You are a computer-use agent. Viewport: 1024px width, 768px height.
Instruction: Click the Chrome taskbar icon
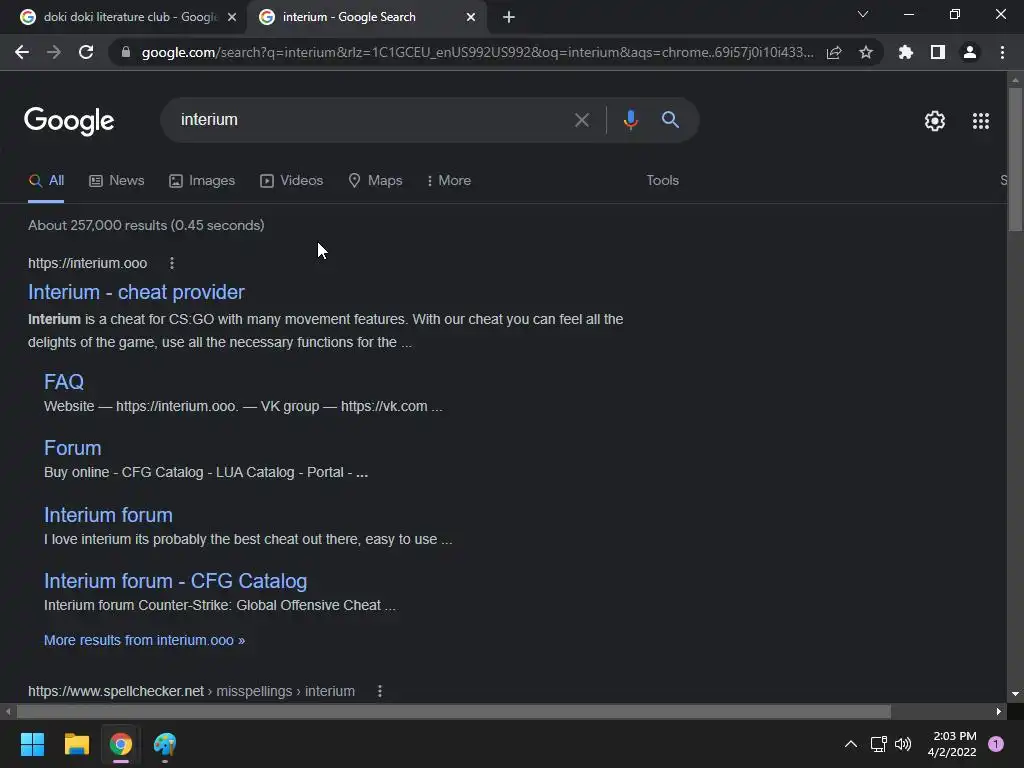click(x=121, y=744)
